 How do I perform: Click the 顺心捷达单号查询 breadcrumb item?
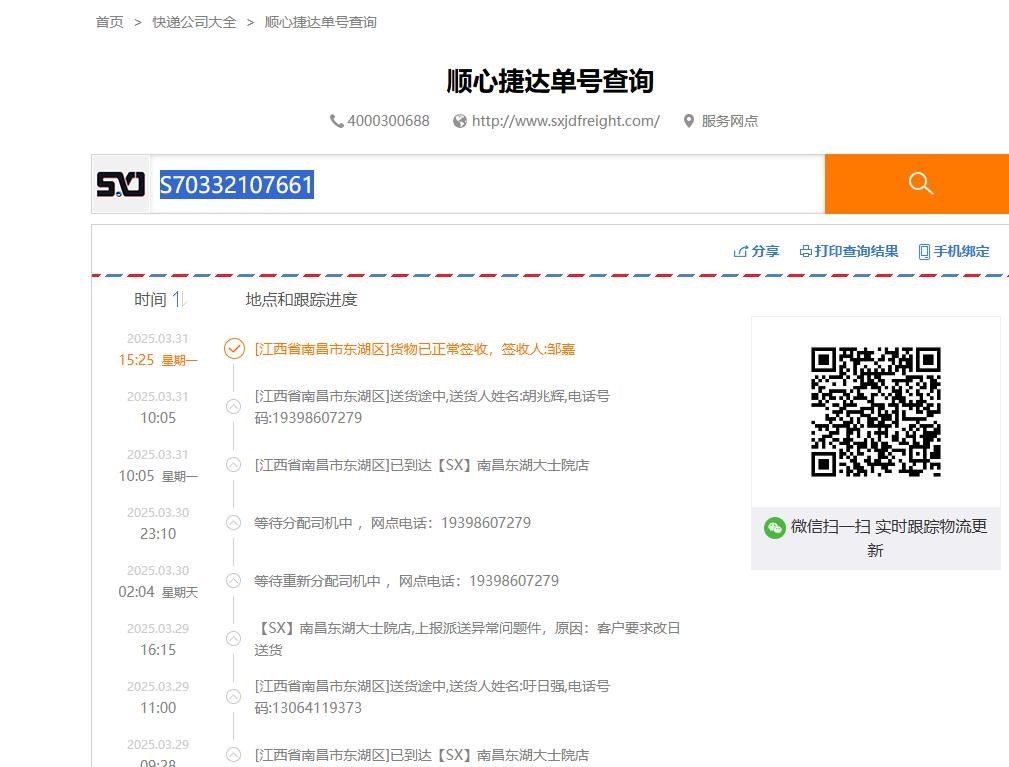[320, 22]
